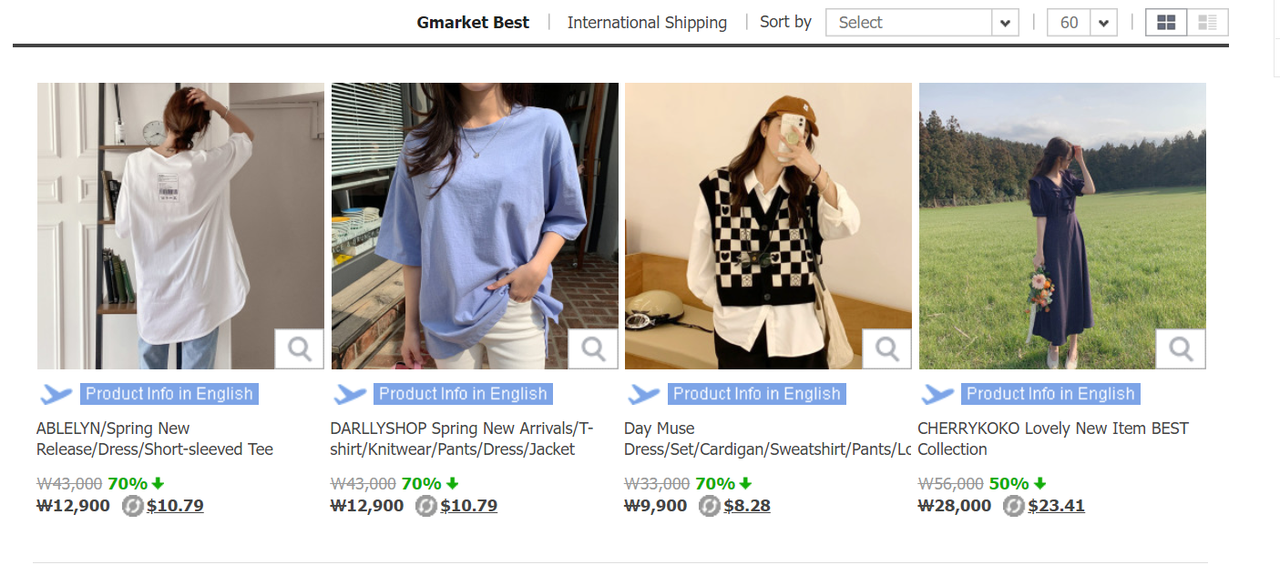Select the Gmarket Best tab
The image size is (1280, 565).
point(473,22)
